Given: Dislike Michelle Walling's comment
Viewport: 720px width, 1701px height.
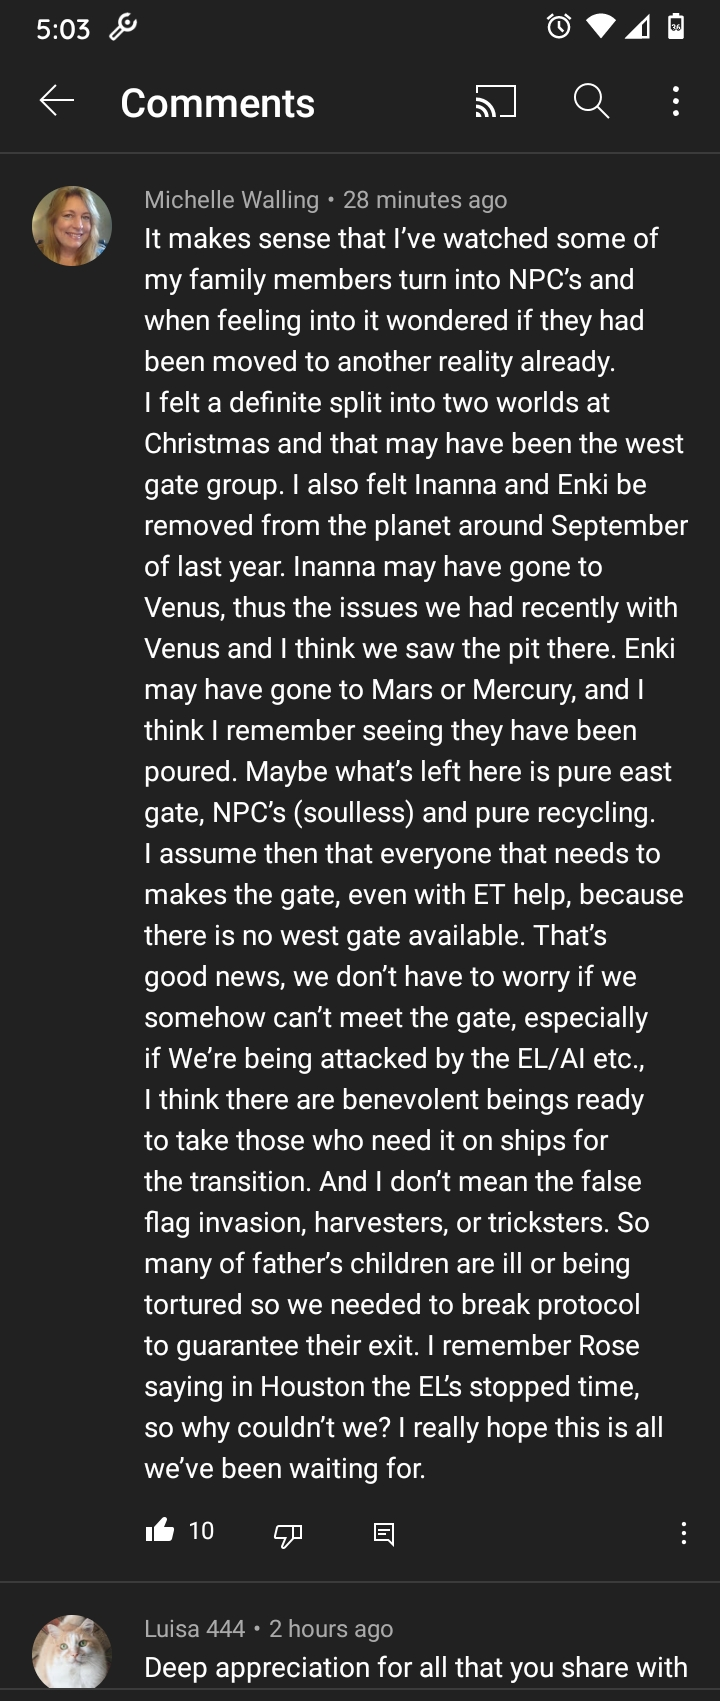Looking at the screenshot, I should click(288, 1533).
